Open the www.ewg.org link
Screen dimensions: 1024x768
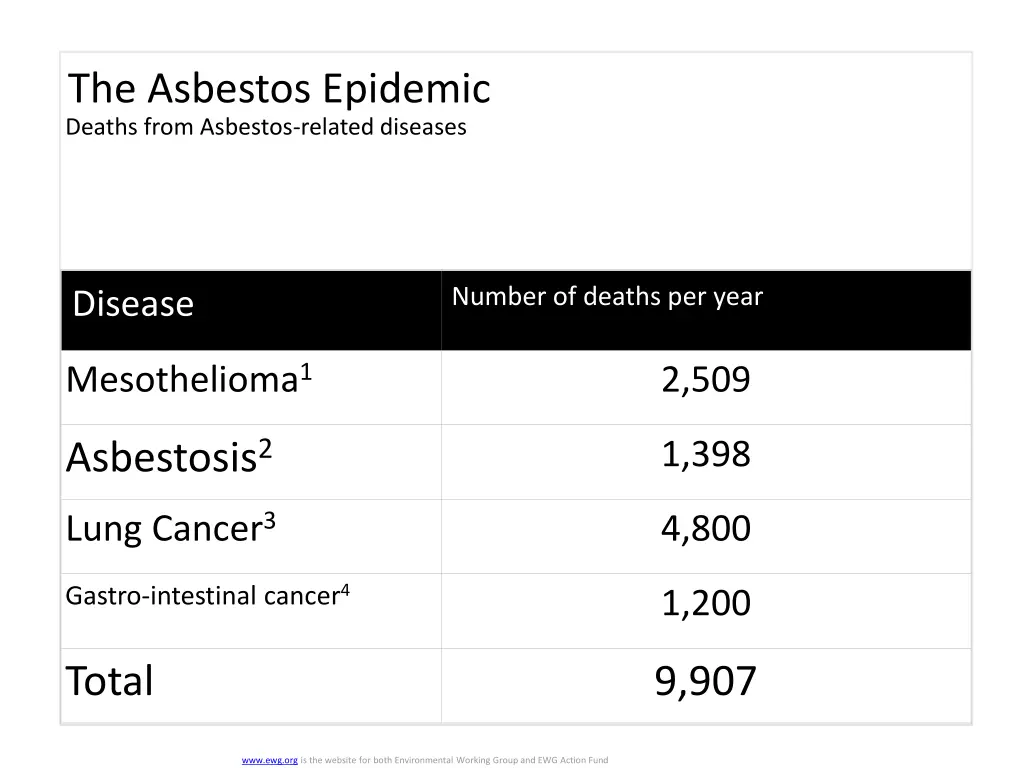click(x=270, y=760)
